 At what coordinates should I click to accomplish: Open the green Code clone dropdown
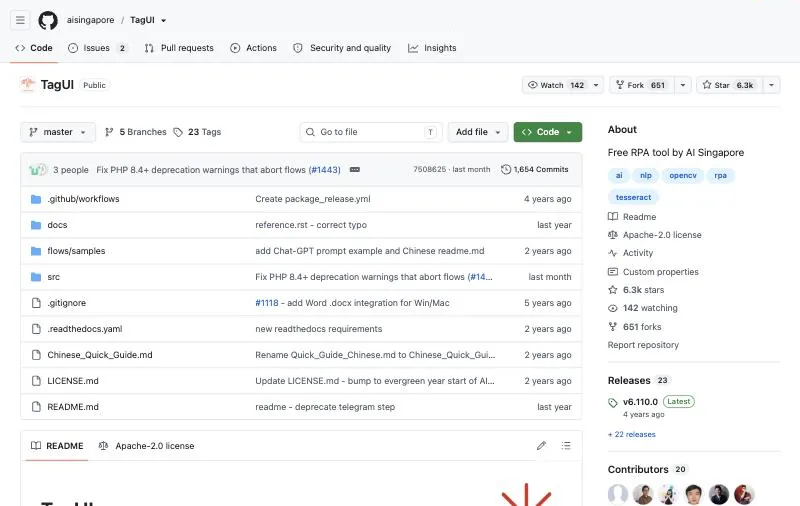[x=547, y=132]
